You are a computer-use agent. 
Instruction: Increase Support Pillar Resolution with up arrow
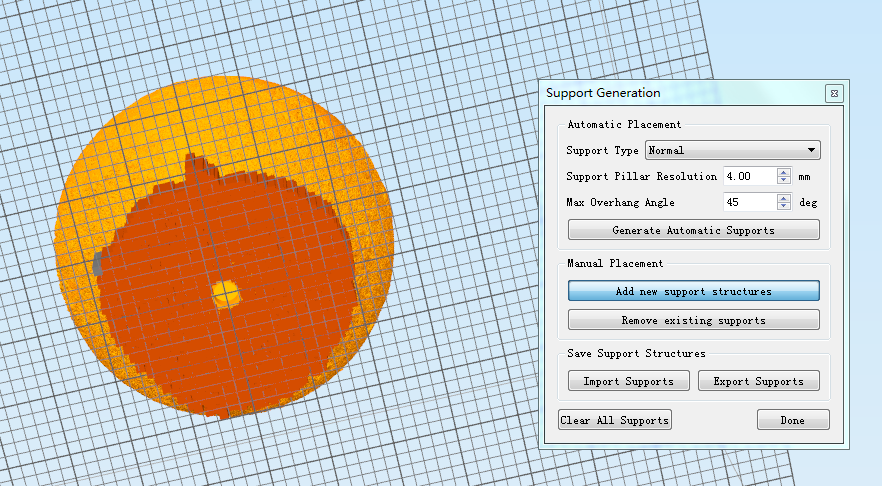pos(784,172)
